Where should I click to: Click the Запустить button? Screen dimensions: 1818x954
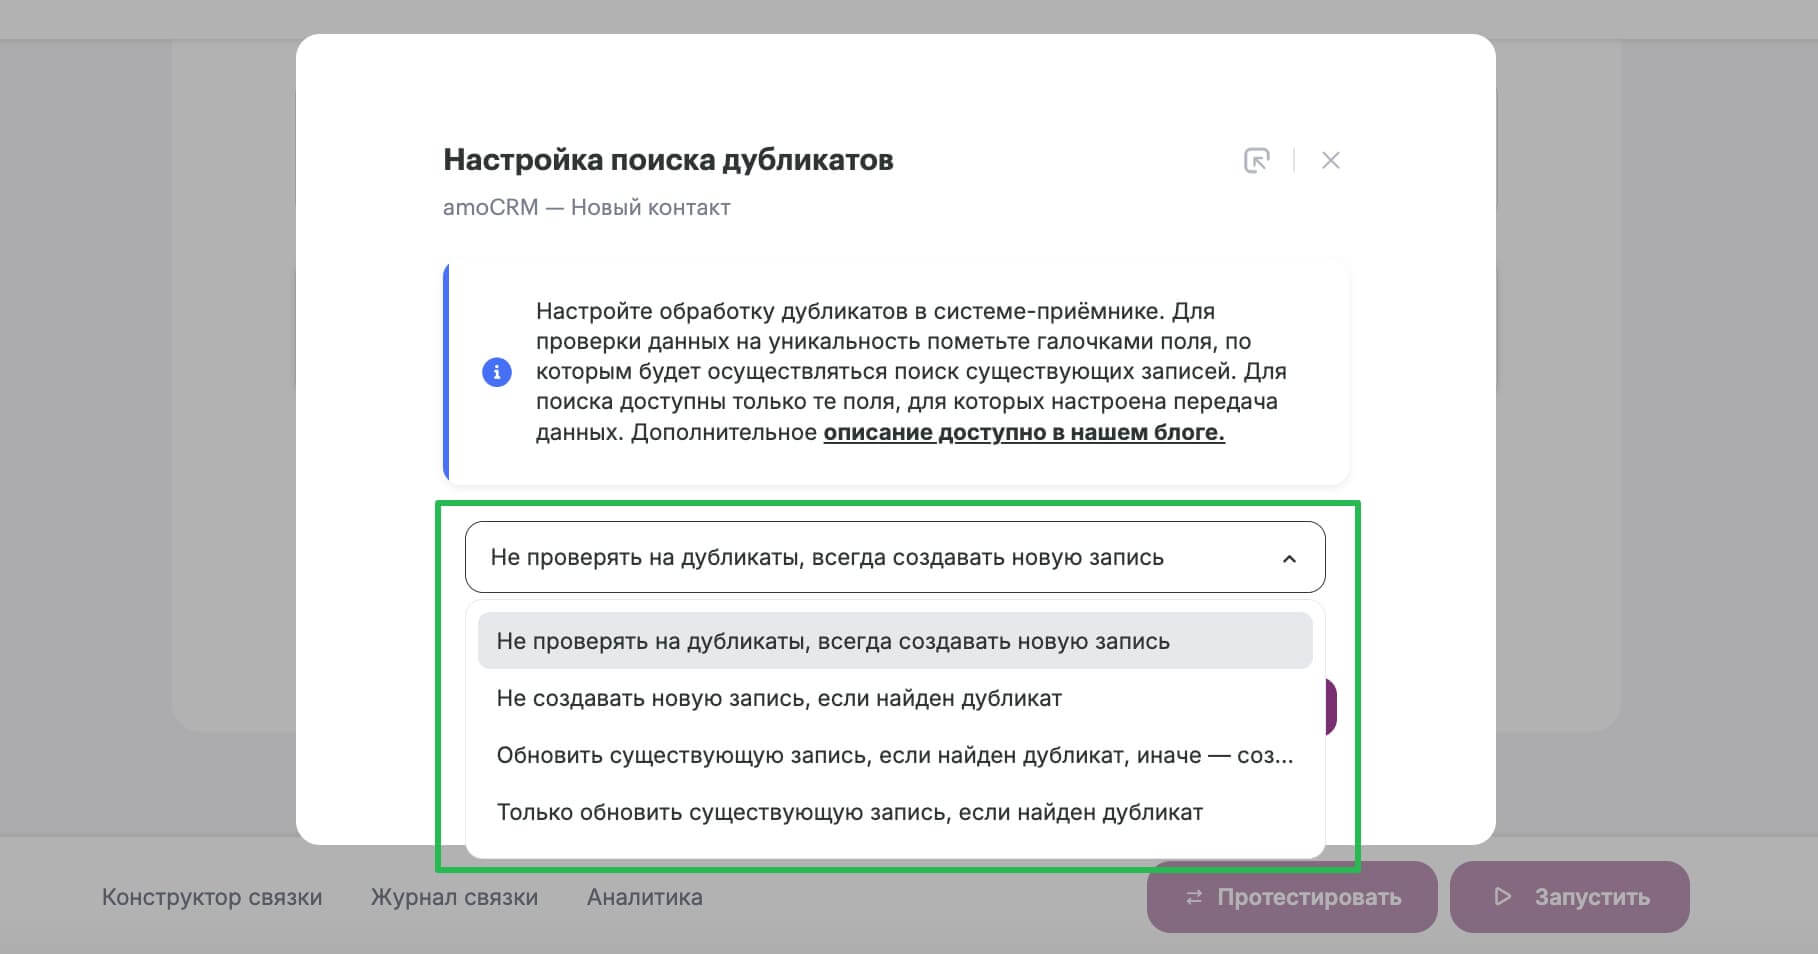click(x=1570, y=897)
